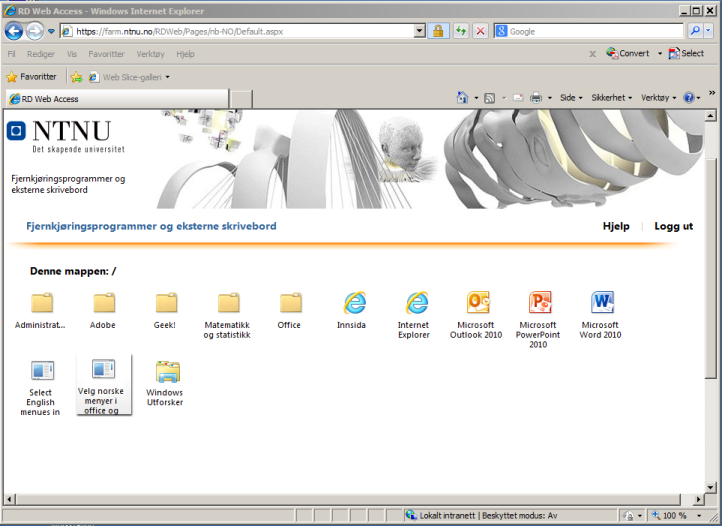This screenshot has width=722, height=526.
Task: Open the search provider dropdown arrow
Action: 708,31
